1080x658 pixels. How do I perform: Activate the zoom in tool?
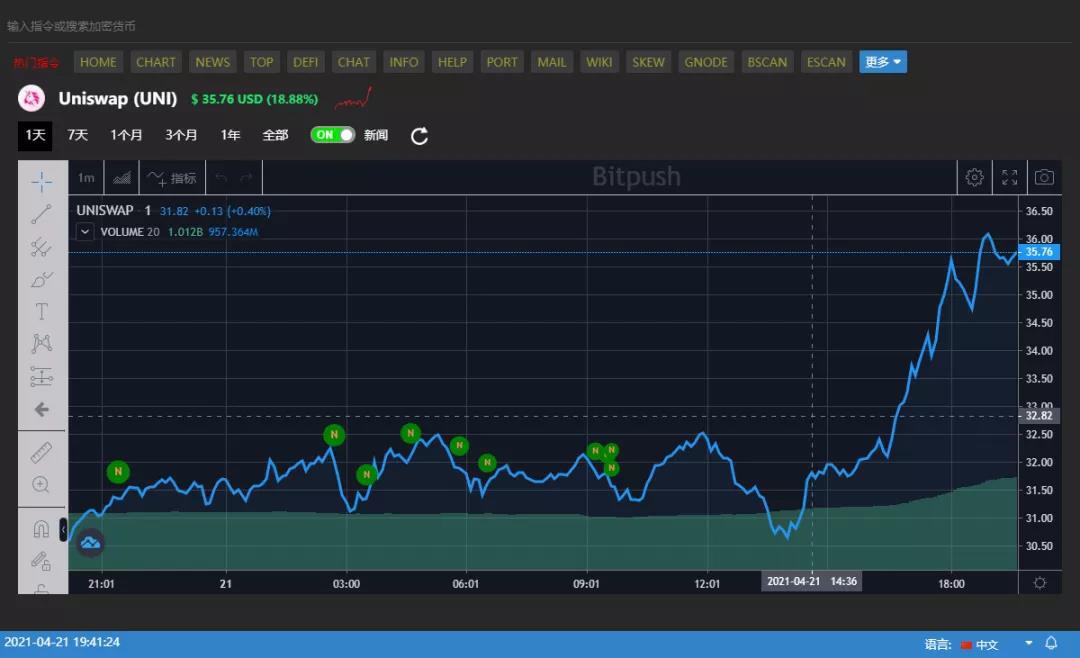(x=41, y=485)
